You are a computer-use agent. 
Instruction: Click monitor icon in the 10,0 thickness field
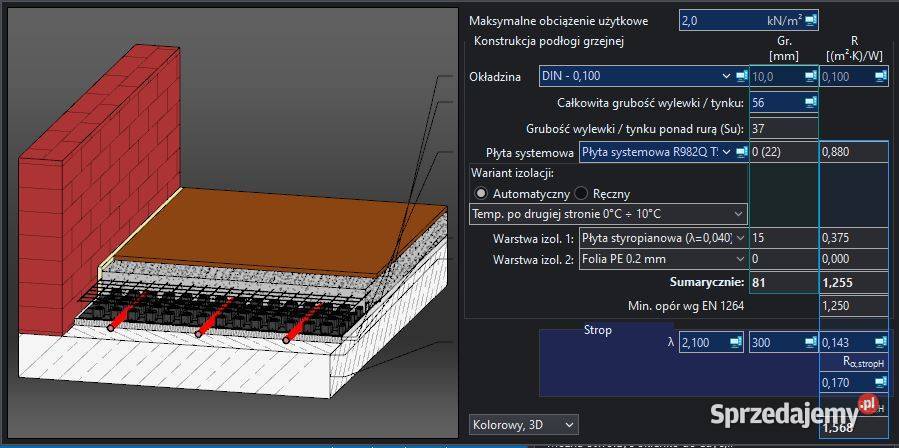(810, 76)
